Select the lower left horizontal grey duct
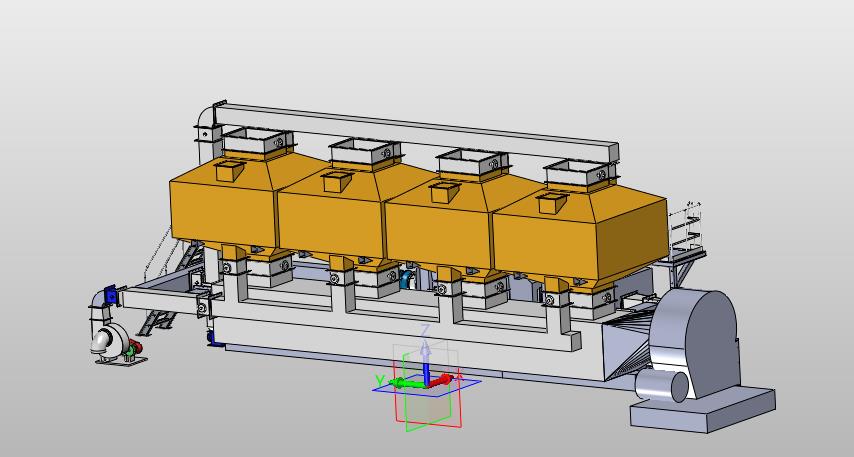The width and height of the screenshot is (854, 457). (x=162, y=301)
